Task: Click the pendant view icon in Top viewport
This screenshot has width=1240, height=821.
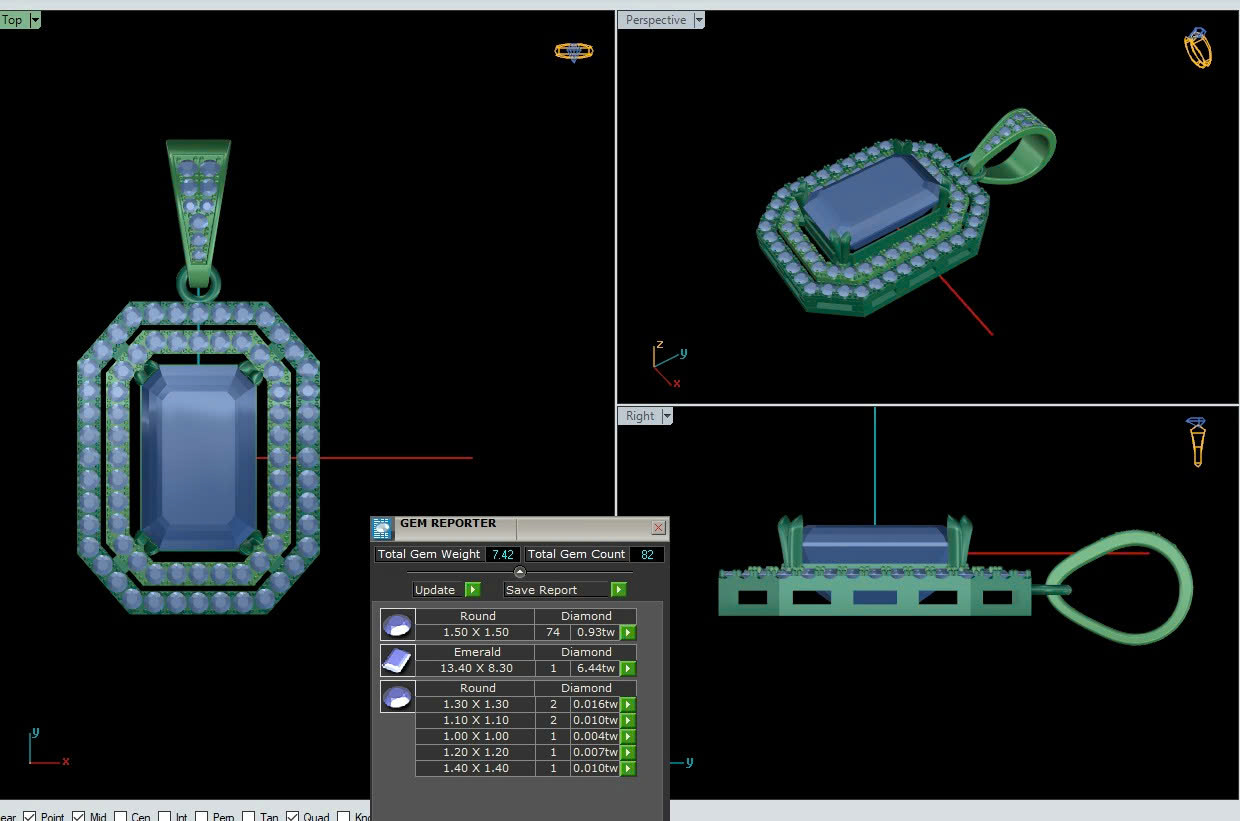Action: (573, 51)
